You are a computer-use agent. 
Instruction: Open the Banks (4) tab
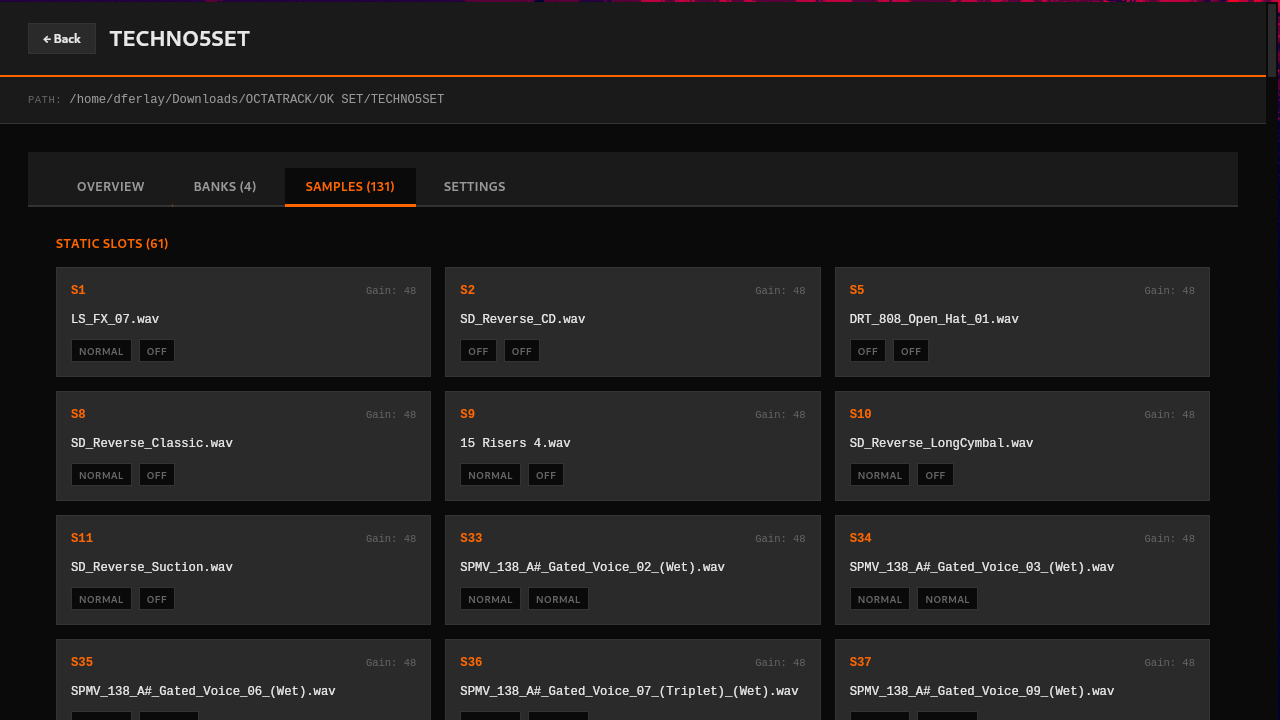(225, 187)
